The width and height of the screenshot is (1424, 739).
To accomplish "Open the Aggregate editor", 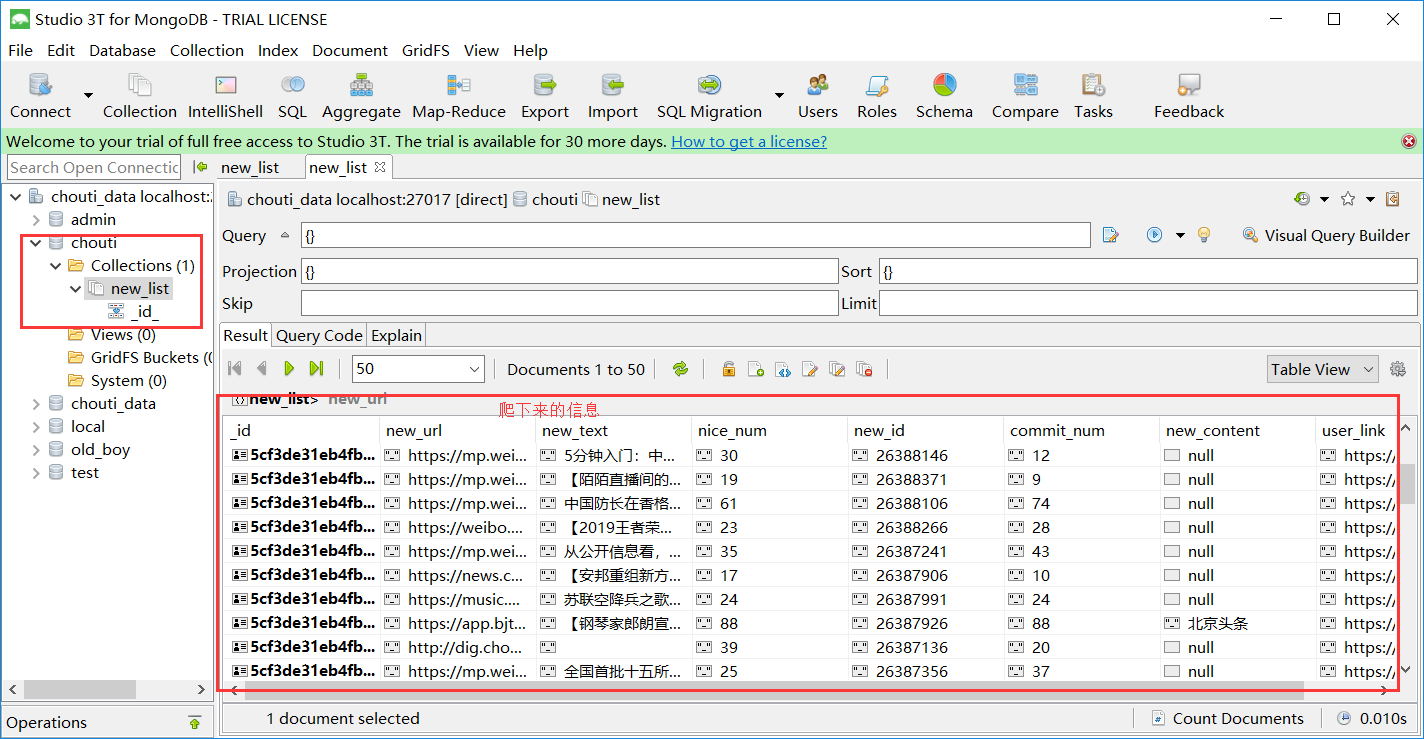I will pyautogui.click(x=361, y=96).
